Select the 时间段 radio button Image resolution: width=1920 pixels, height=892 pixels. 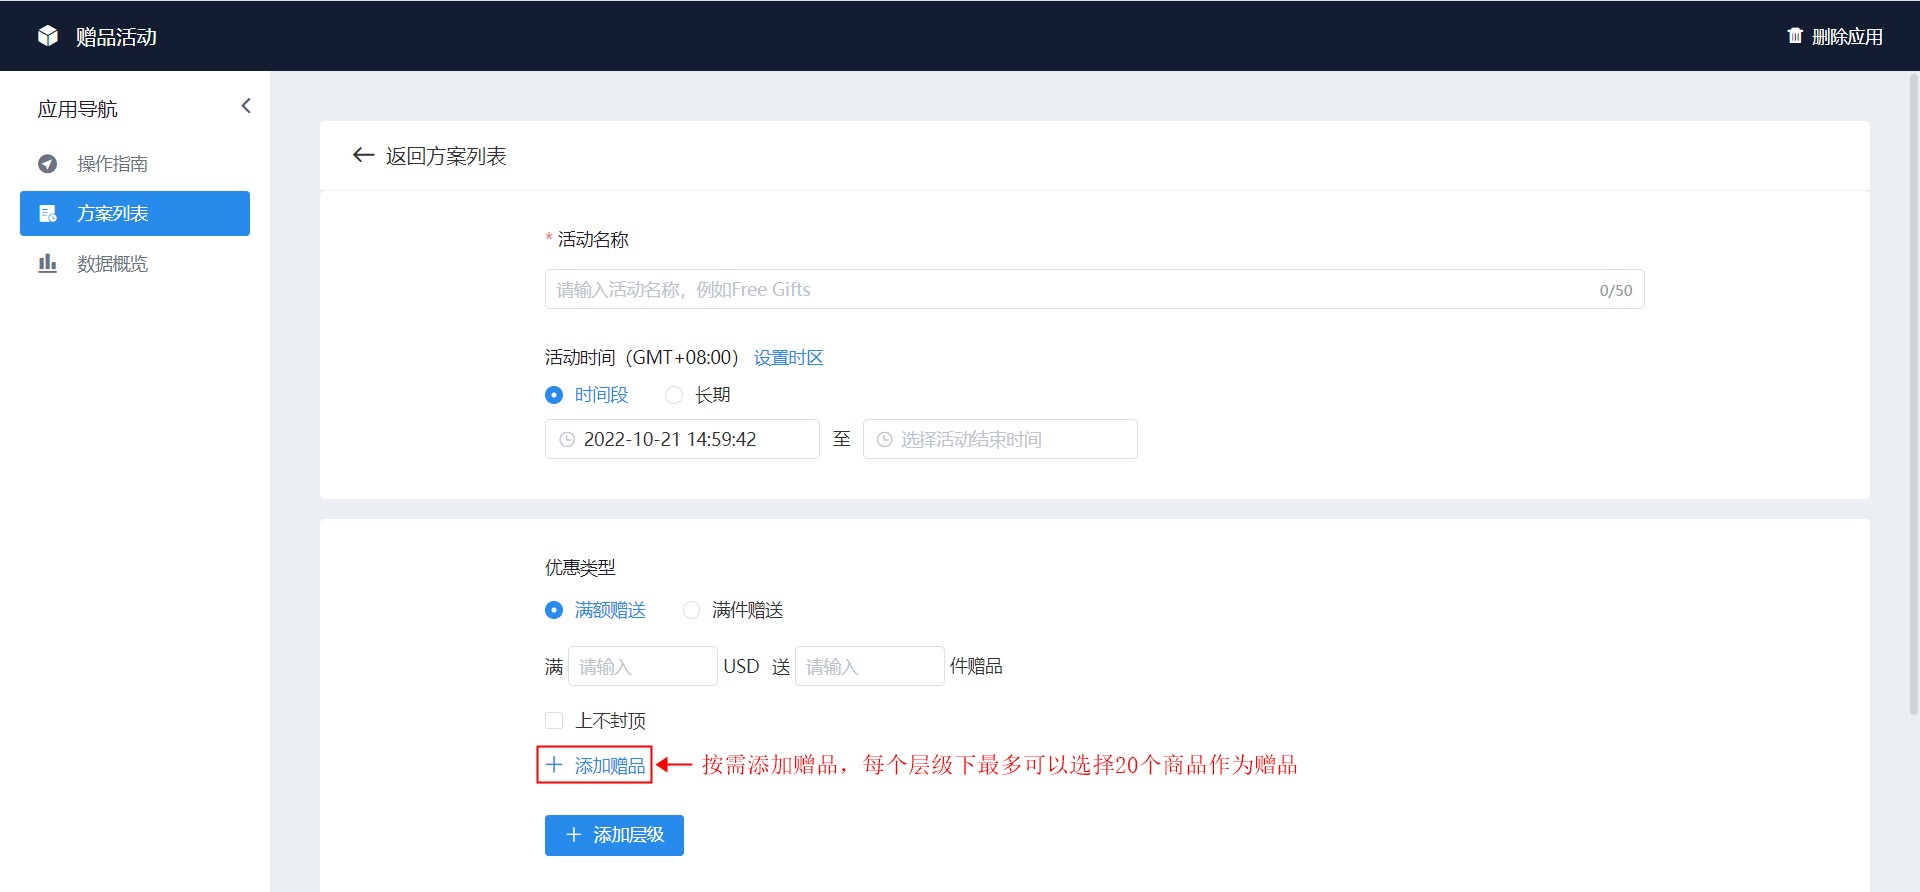[x=554, y=395]
